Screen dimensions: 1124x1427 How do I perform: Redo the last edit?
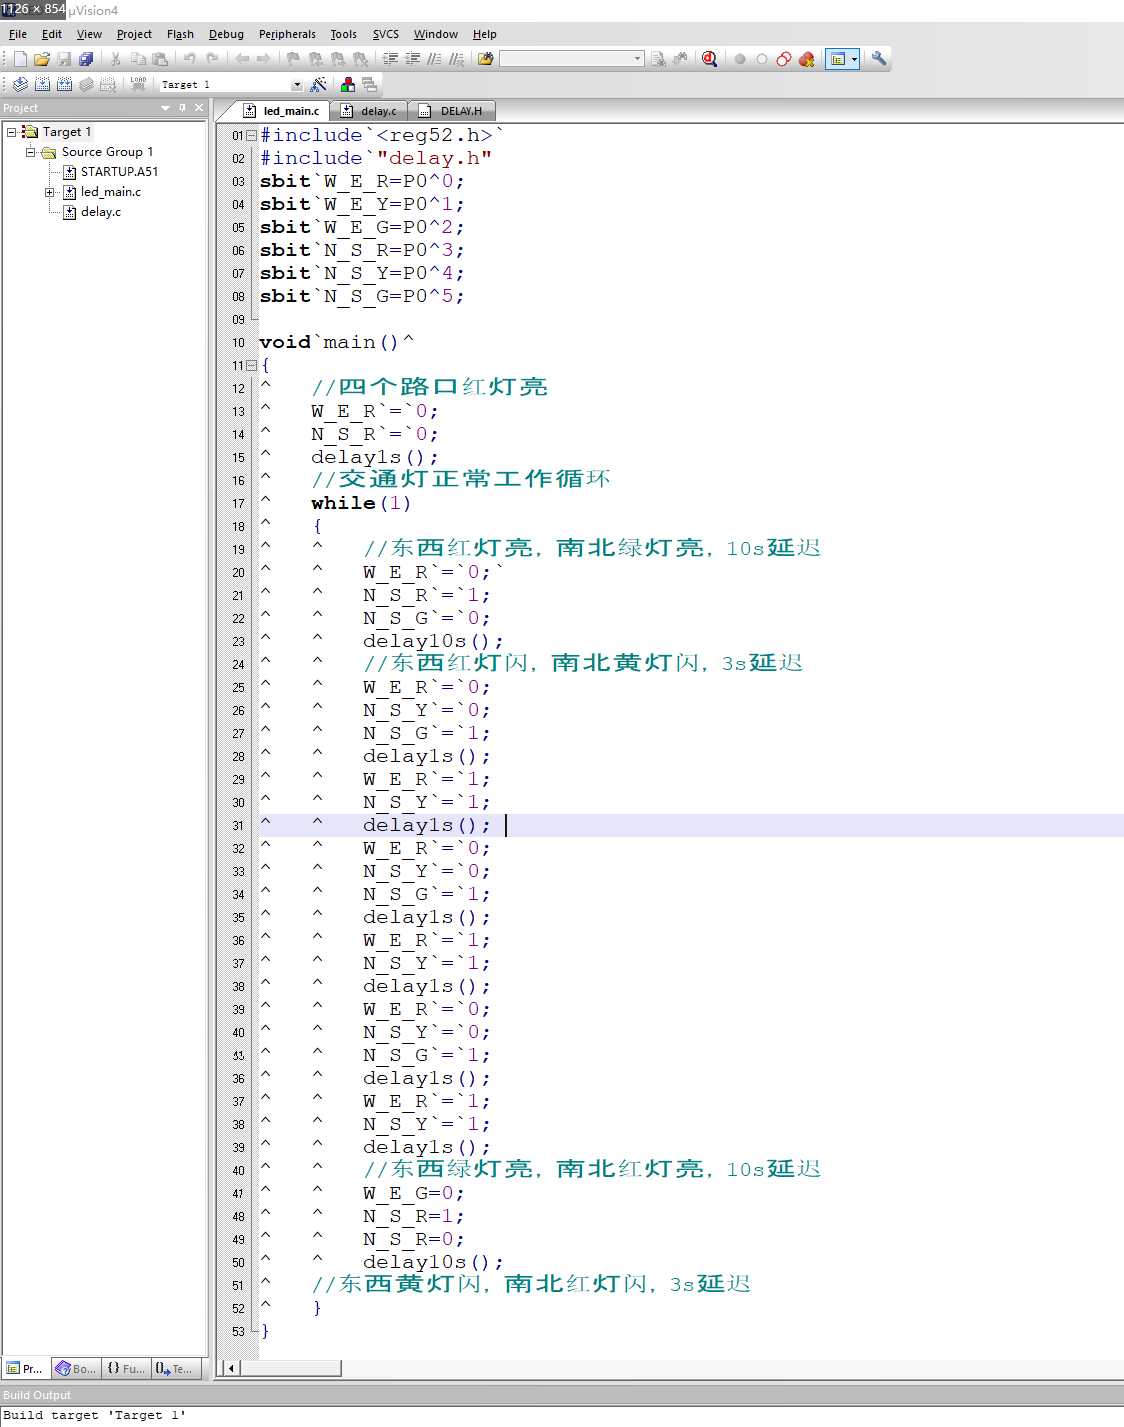coord(211,59)
